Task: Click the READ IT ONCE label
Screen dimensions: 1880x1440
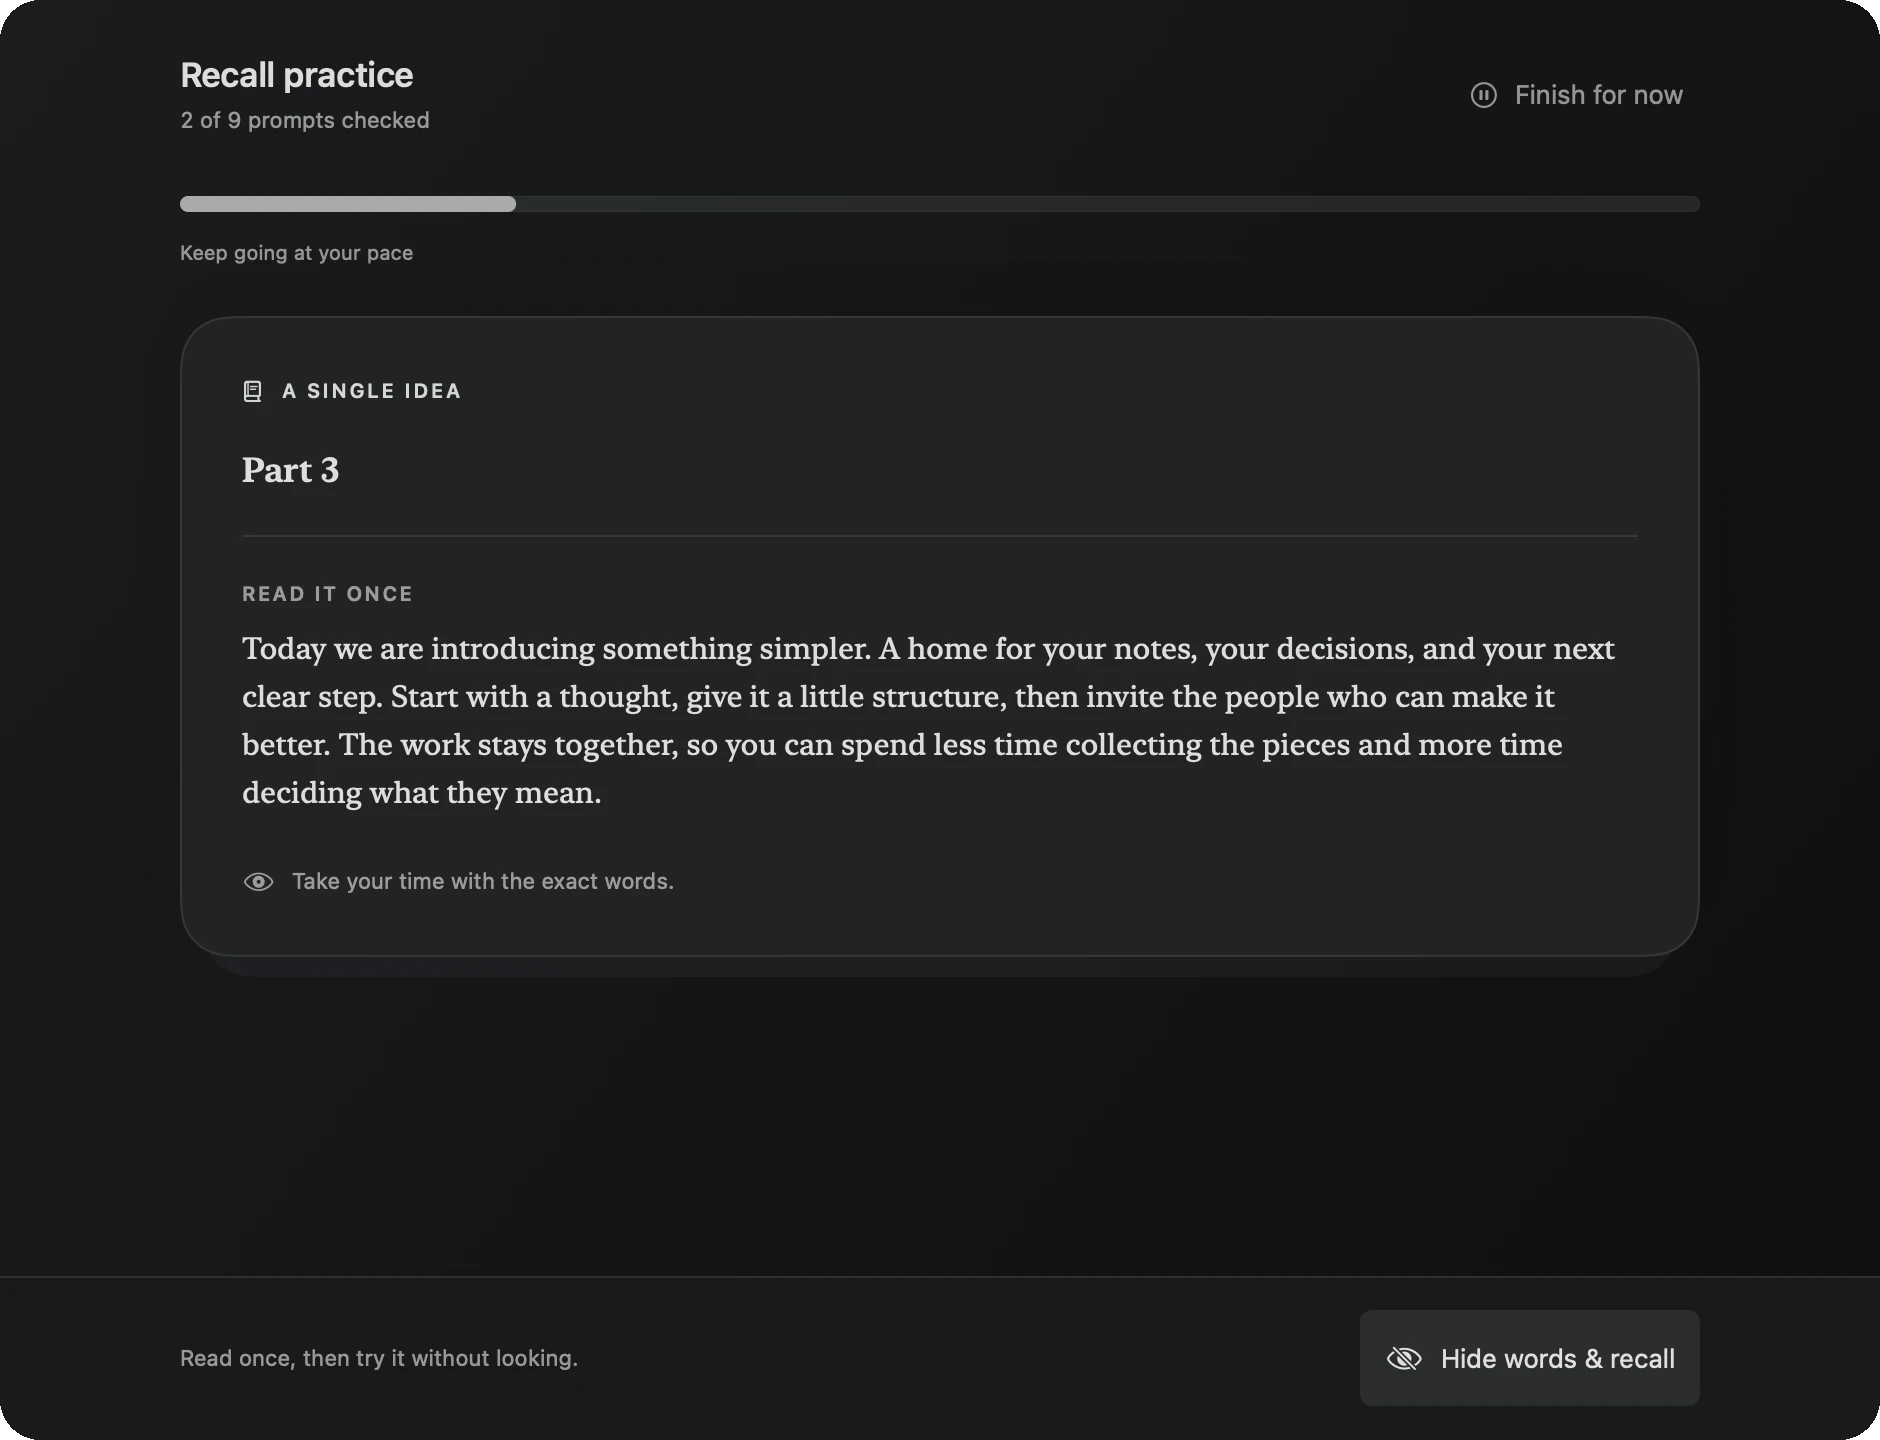Action: (x=327, y=594)
